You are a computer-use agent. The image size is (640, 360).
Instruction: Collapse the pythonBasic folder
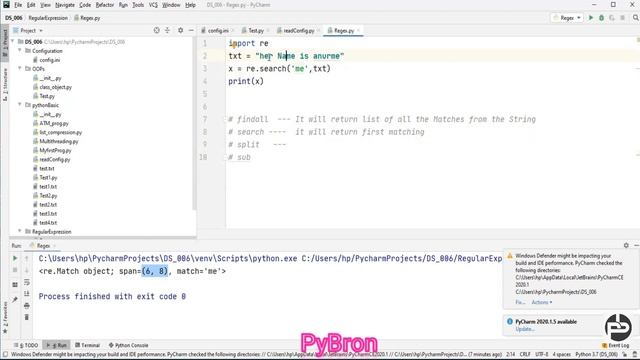point(20,105)
